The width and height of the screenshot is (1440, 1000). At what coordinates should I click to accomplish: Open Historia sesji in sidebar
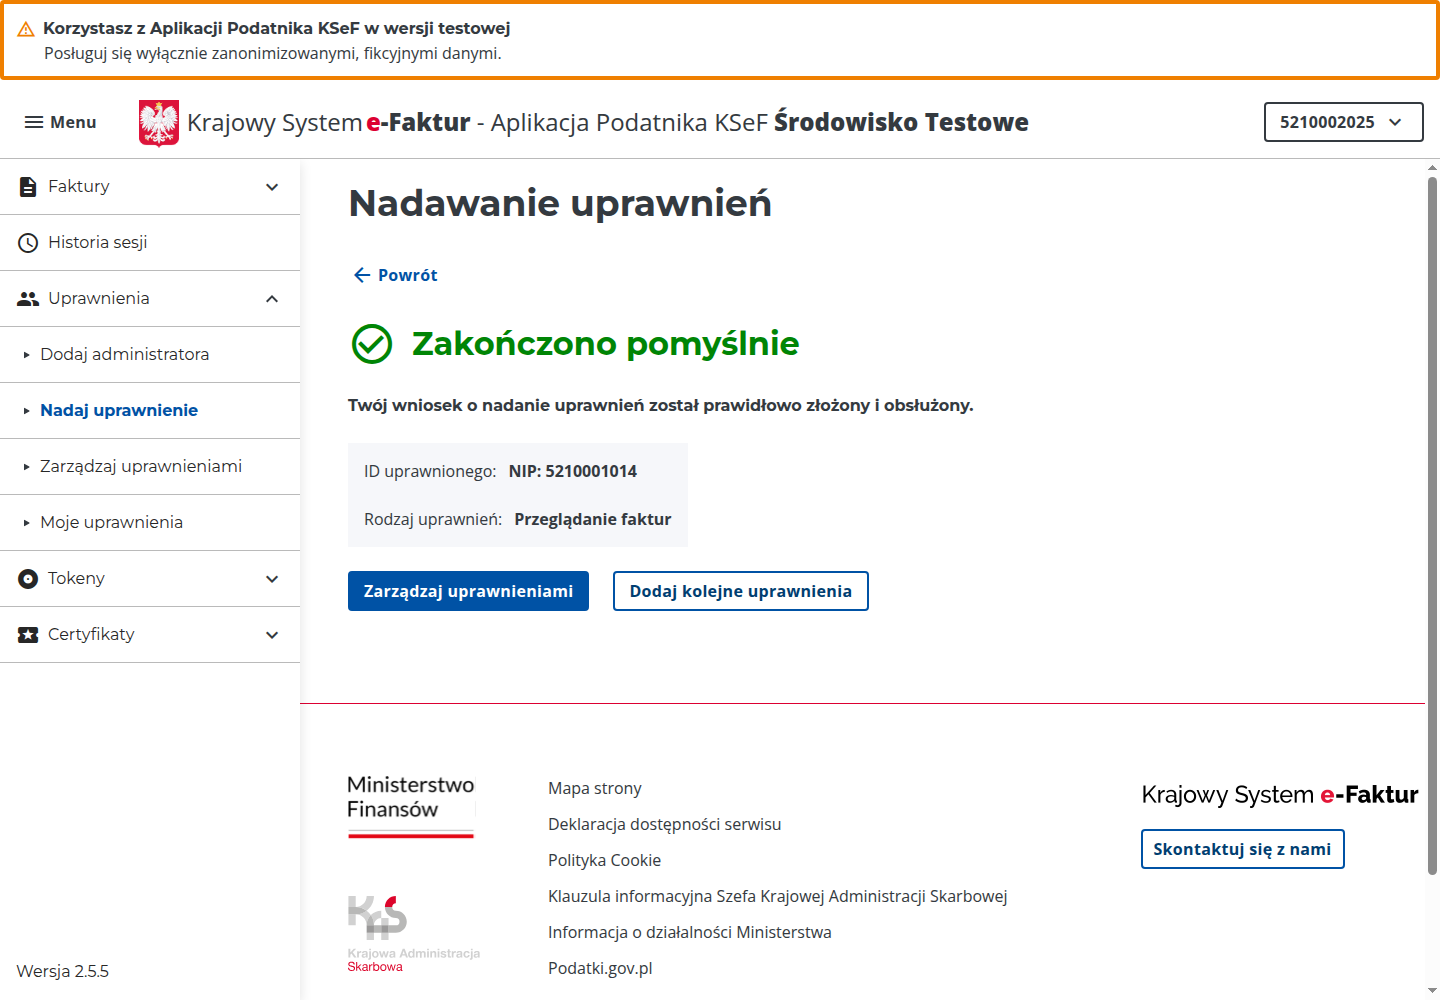[150, 243]
